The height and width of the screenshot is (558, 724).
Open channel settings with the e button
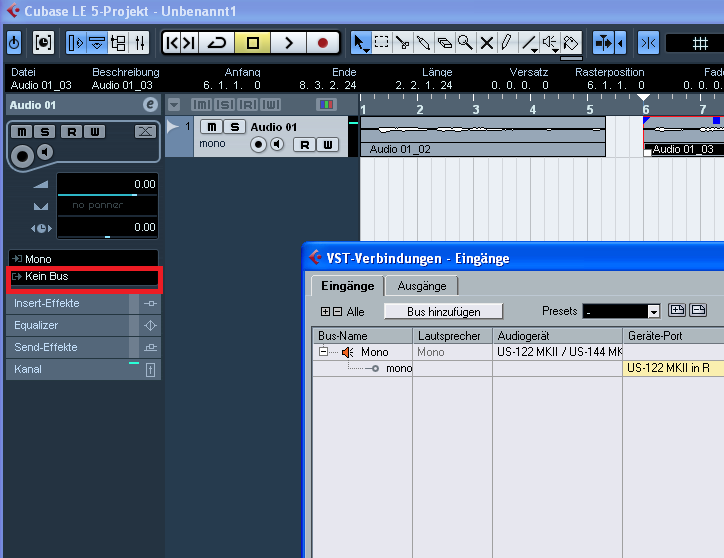(x=150, y=105)
